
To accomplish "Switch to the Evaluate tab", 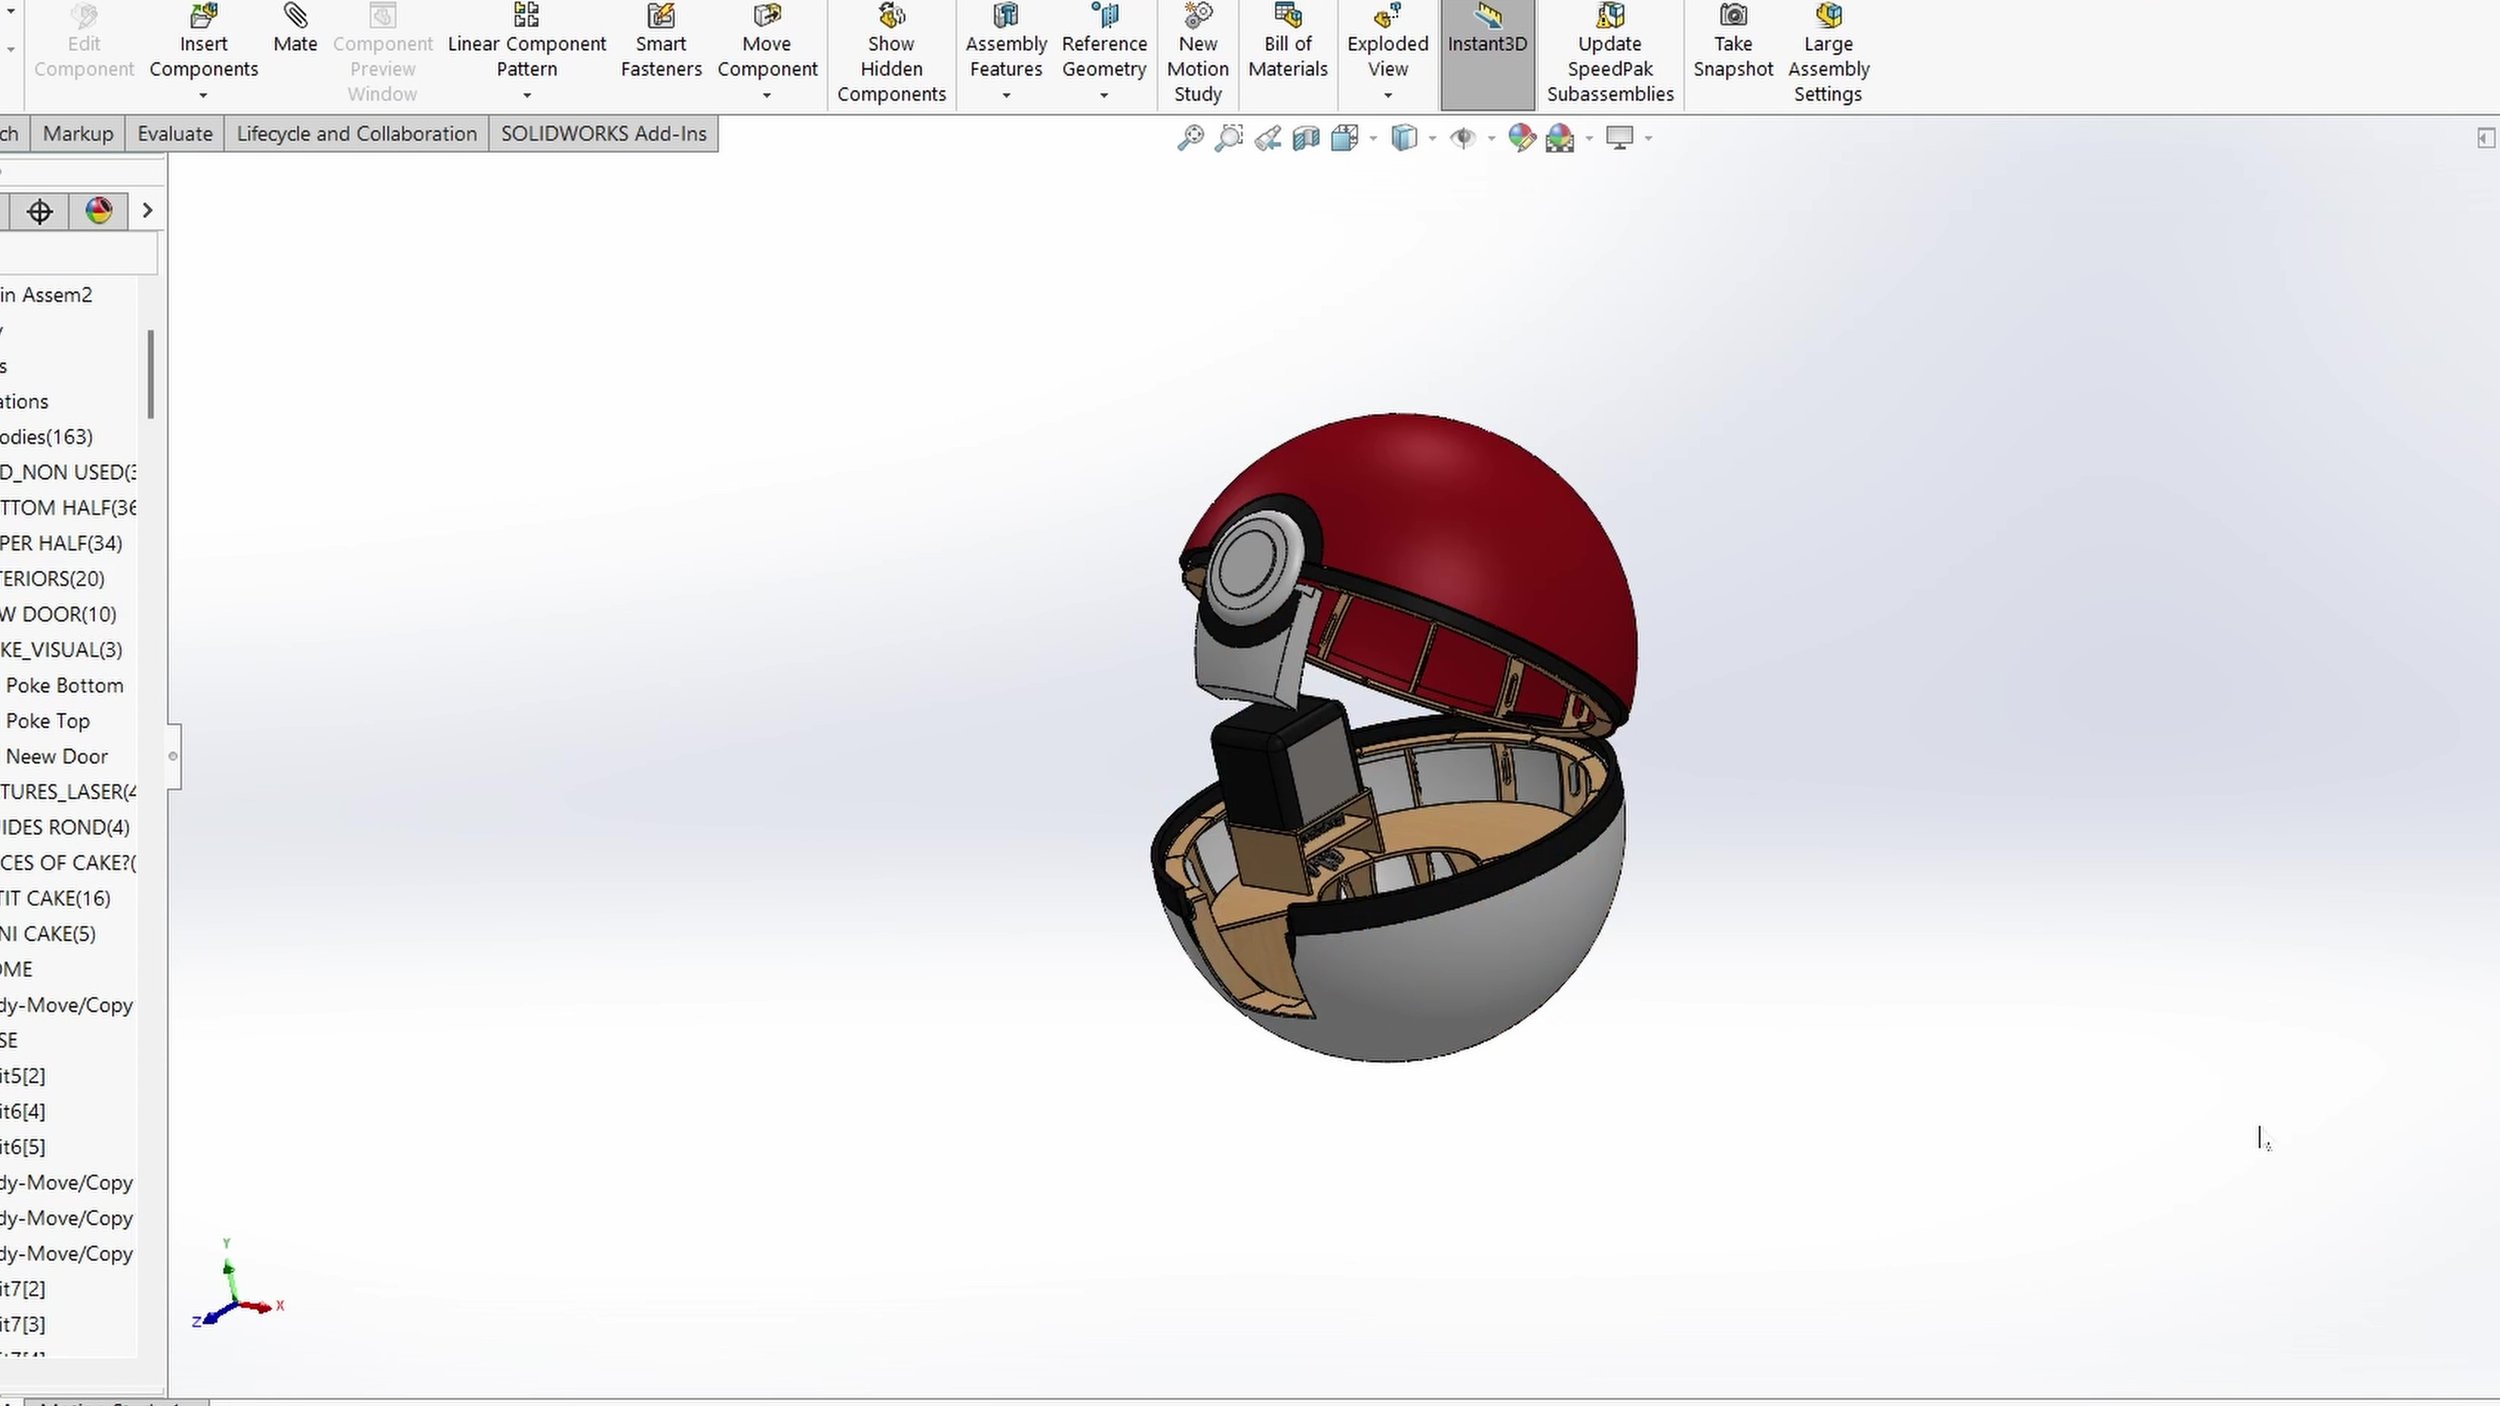I will point(175,134).
